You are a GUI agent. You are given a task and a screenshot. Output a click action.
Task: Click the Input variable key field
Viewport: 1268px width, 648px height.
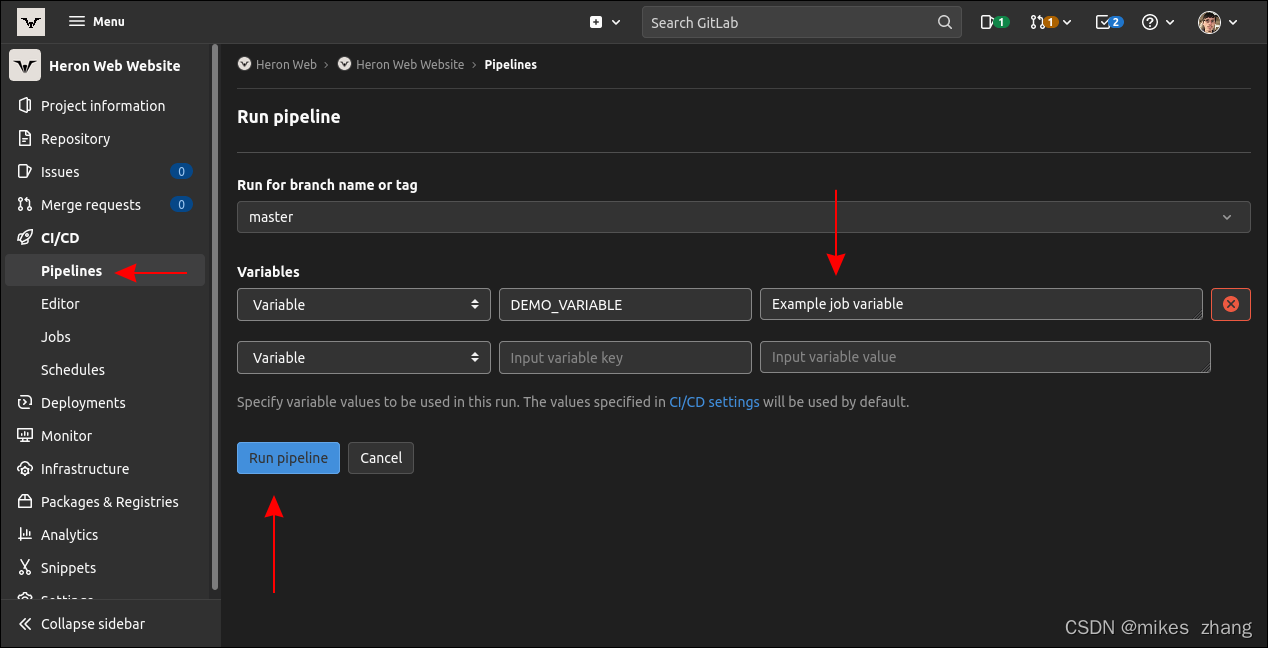pyautogui.click(x=625, y=358)
